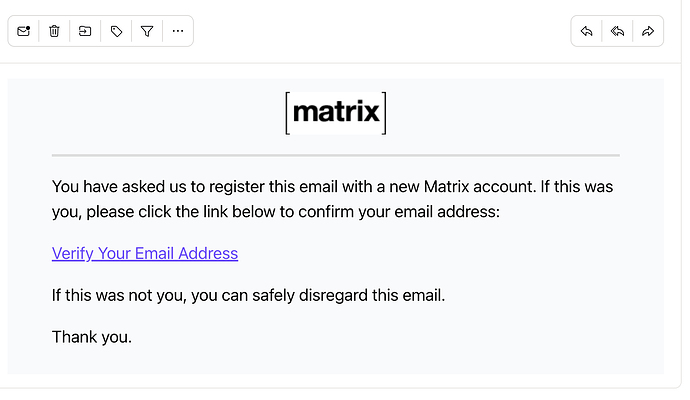Viewport: 690px width, 400px height.
Task: Mark the message as unread via envelope icon
Action: click(23, 31)
